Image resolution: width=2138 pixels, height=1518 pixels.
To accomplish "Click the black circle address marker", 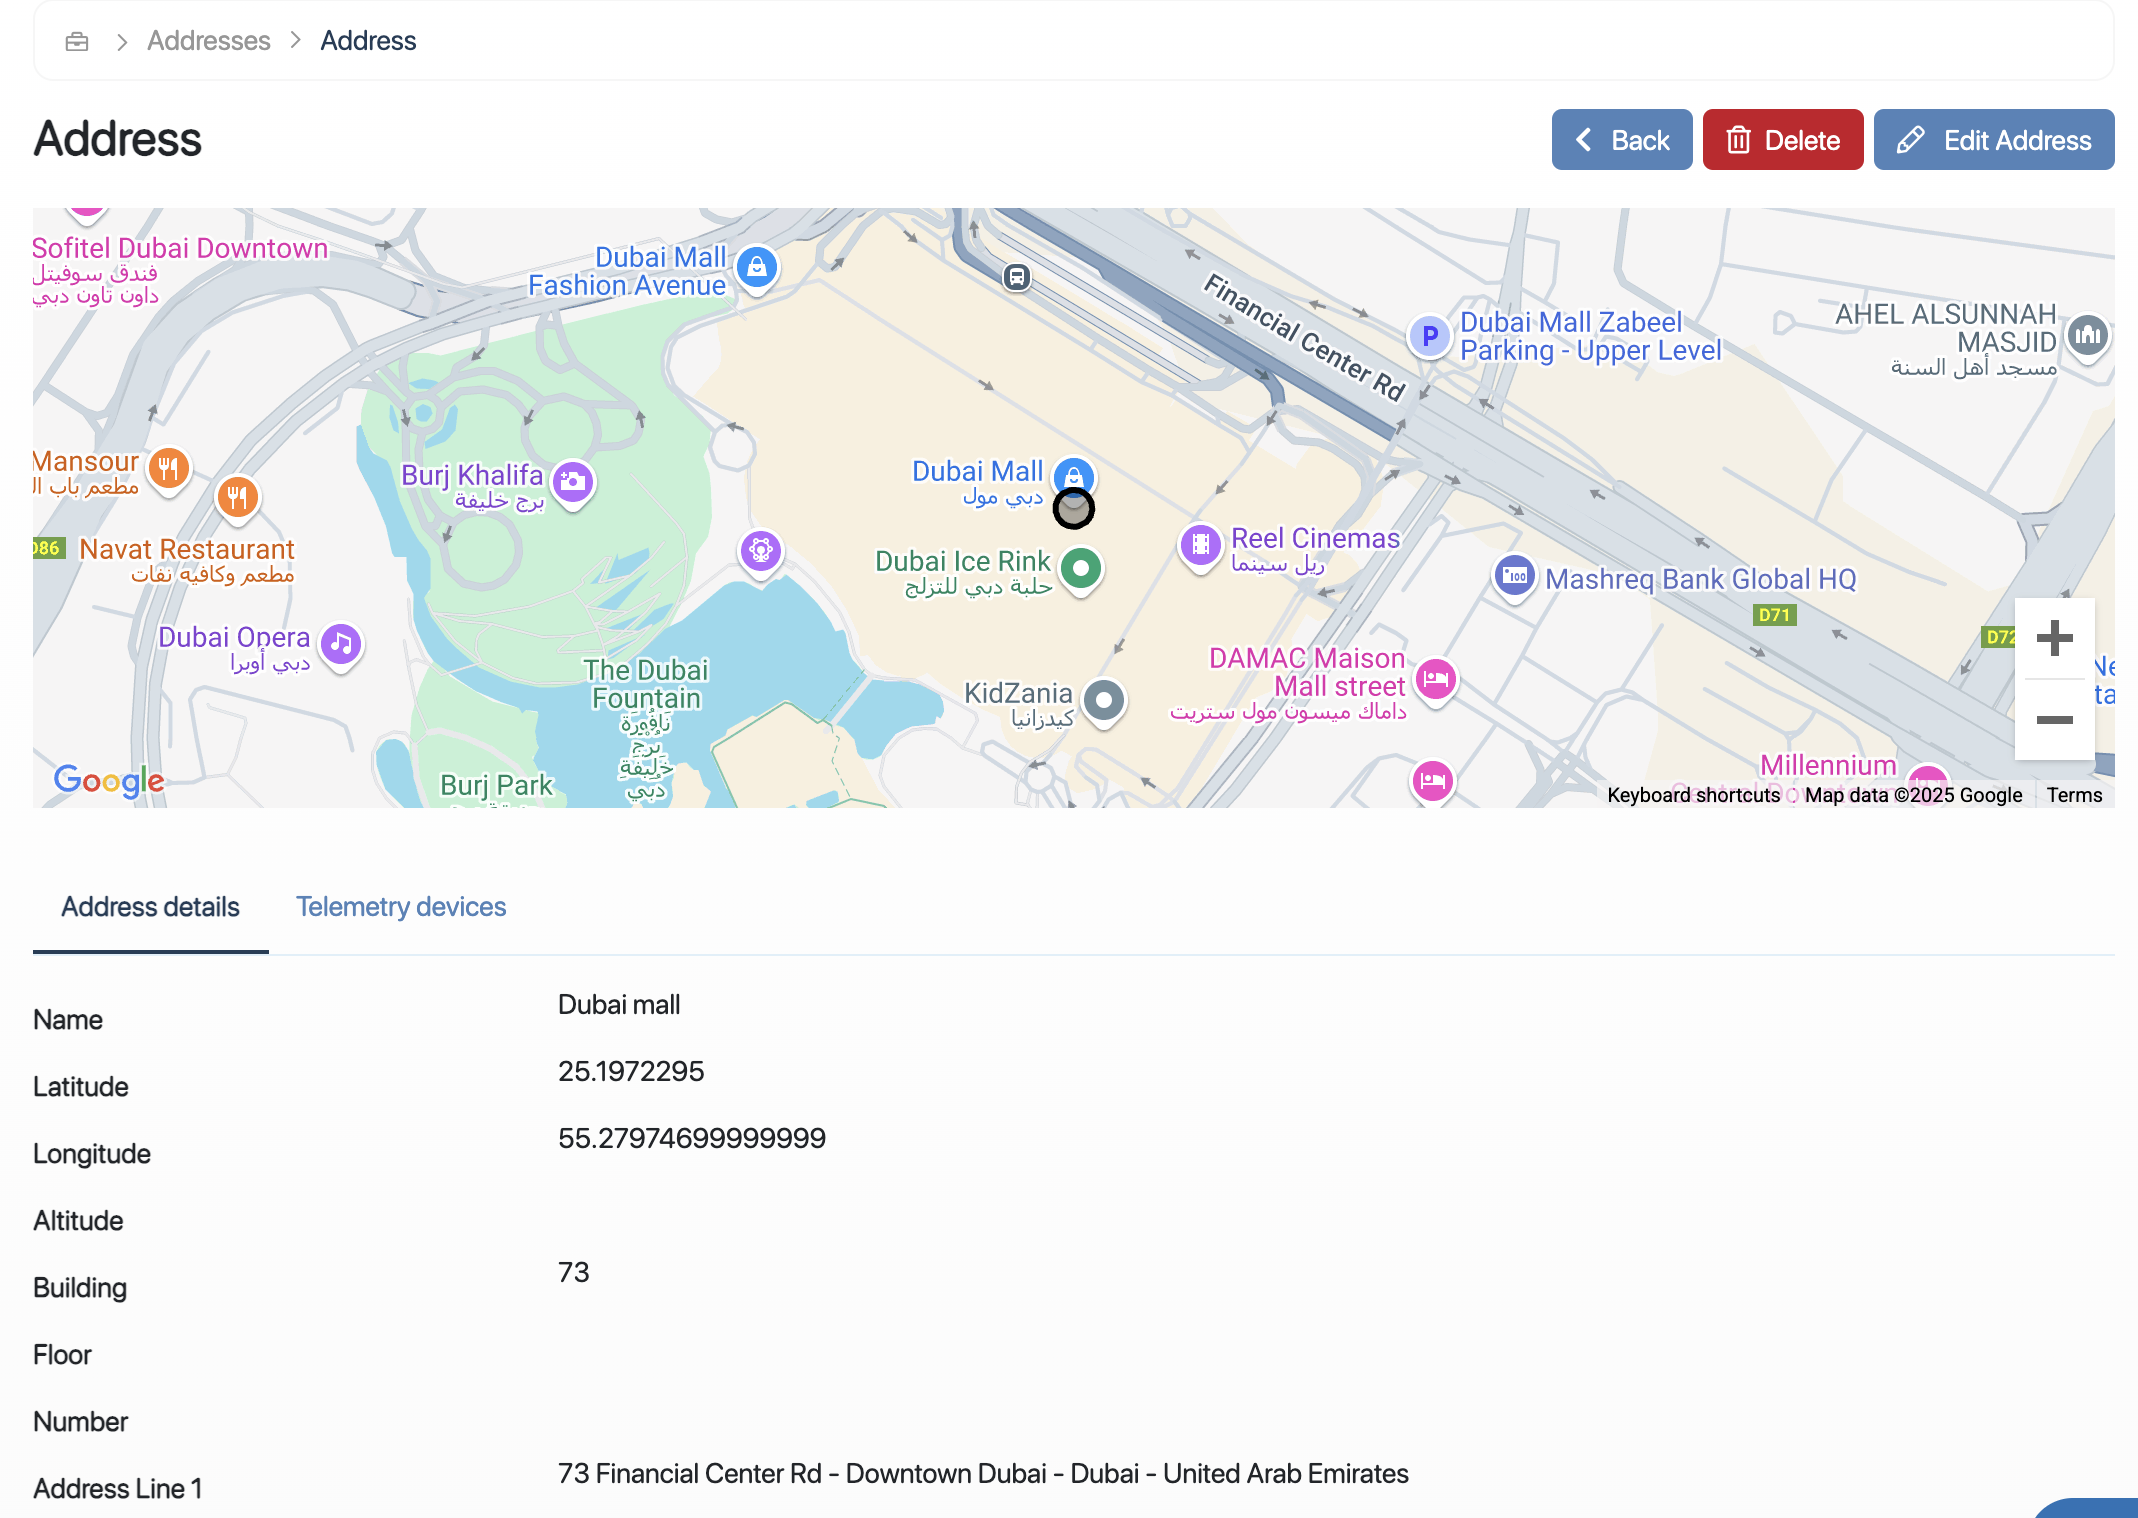I will tap(1073, 509).
